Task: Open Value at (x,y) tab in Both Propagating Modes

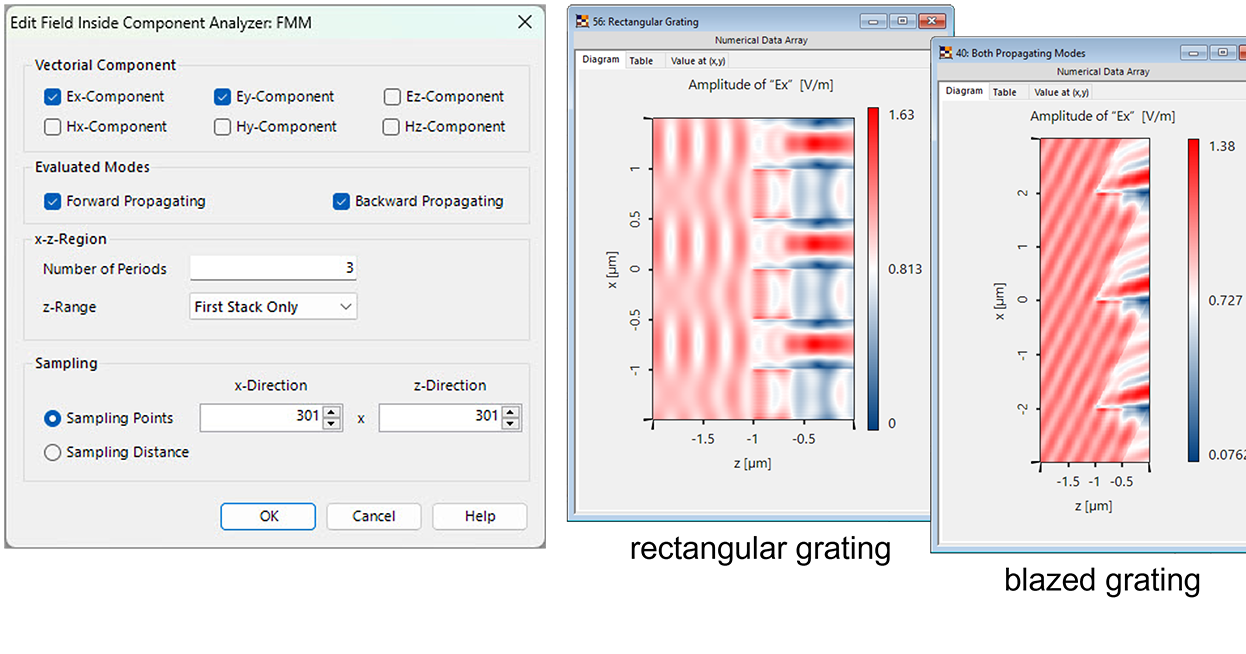Action: point(1060,91)
